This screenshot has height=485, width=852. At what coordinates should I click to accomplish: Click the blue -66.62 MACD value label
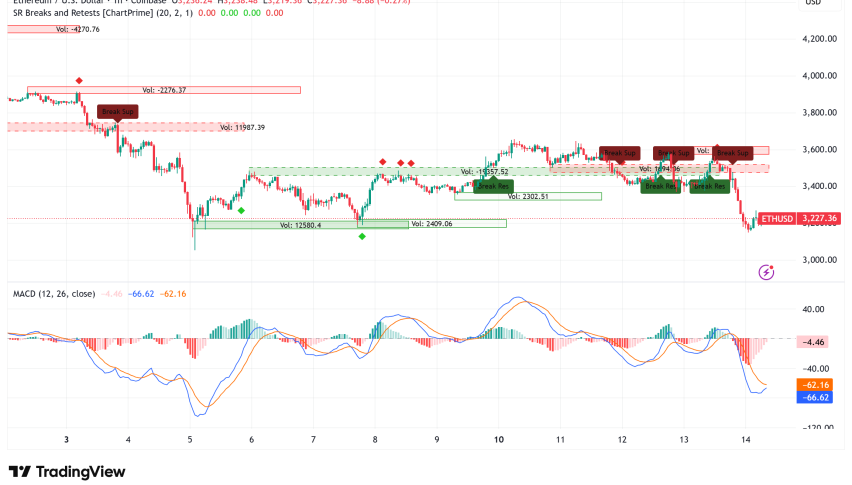pos(820,397)
